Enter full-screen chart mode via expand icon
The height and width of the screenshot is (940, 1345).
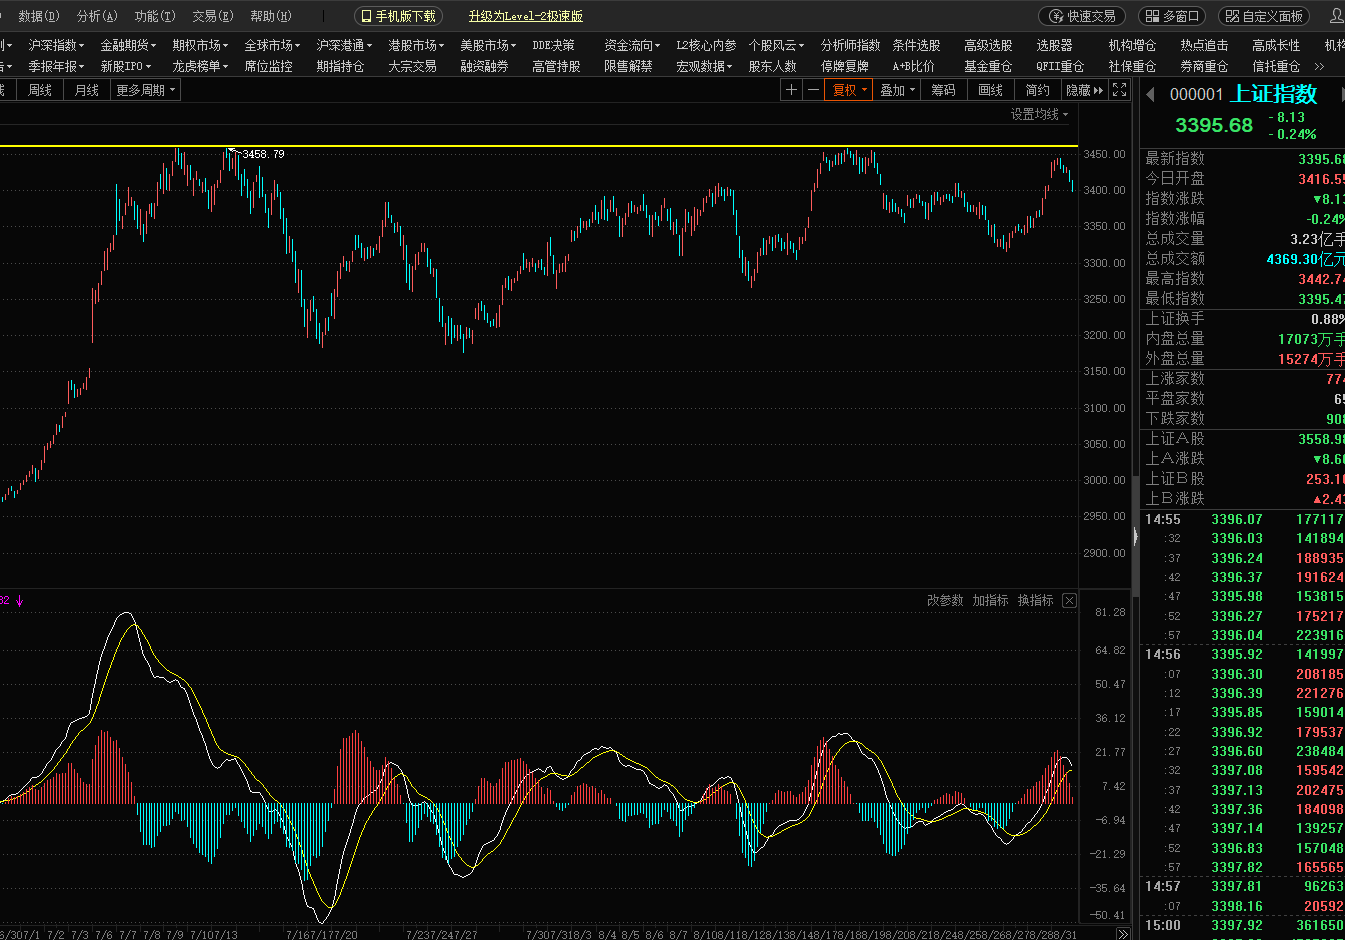coord(1120,90)
